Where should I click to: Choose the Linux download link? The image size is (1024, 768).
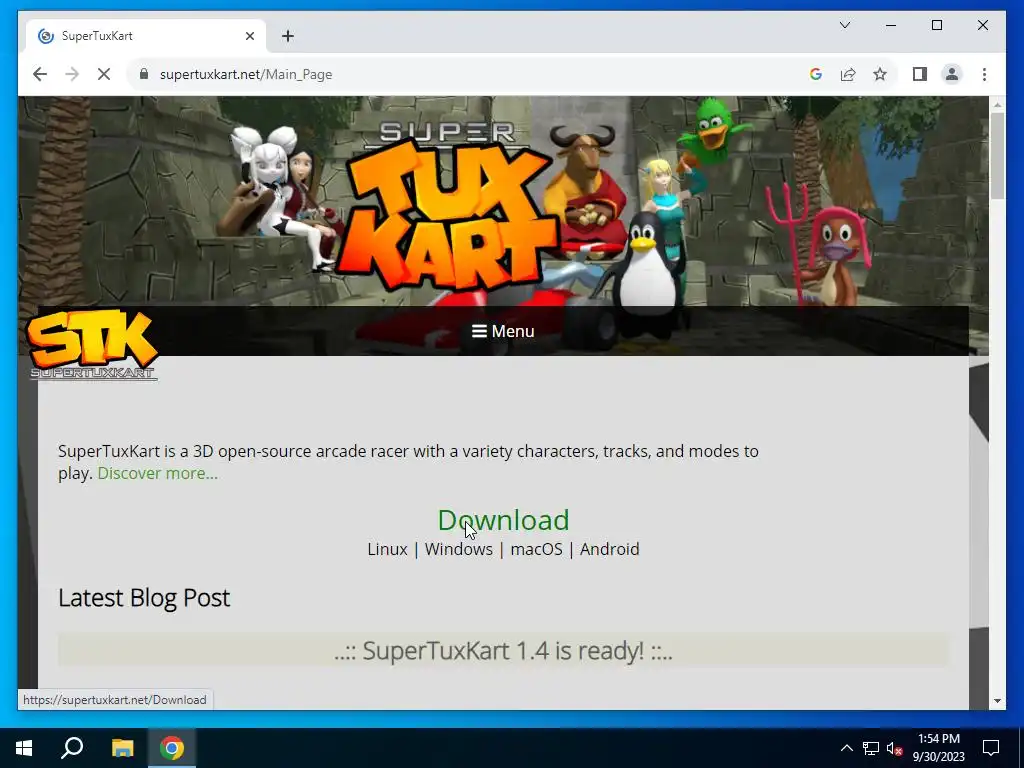pos(387,549)
